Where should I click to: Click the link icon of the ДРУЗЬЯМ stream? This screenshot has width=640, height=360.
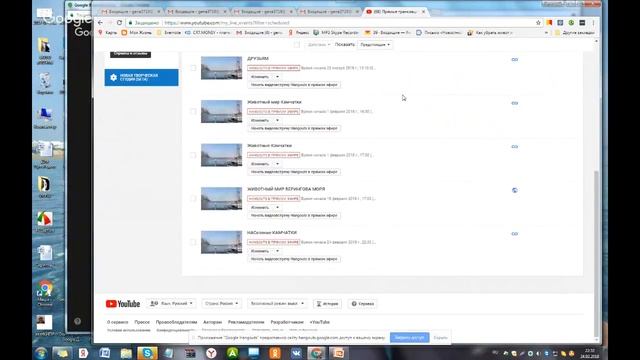[515, 60]
